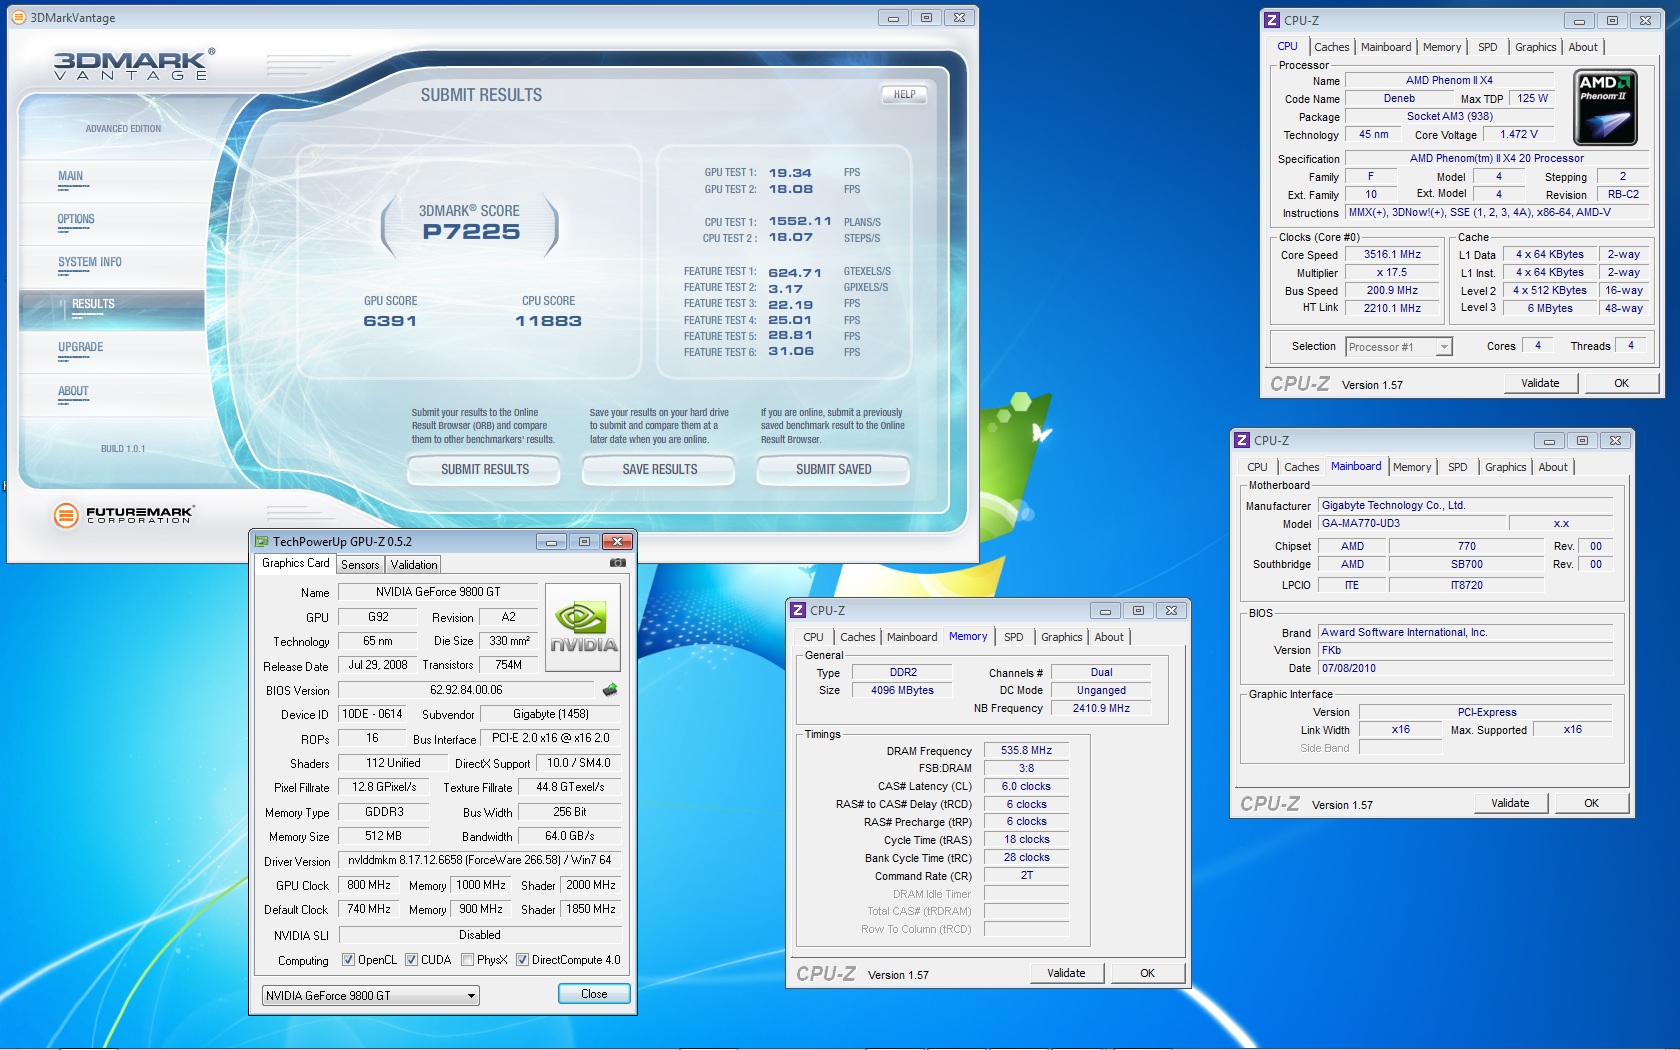The height and width of the screenshot is (1050, 1680).
Task: Click the Core Speed value 3516.1 MHz
Action: click(x=1392, y=255)
